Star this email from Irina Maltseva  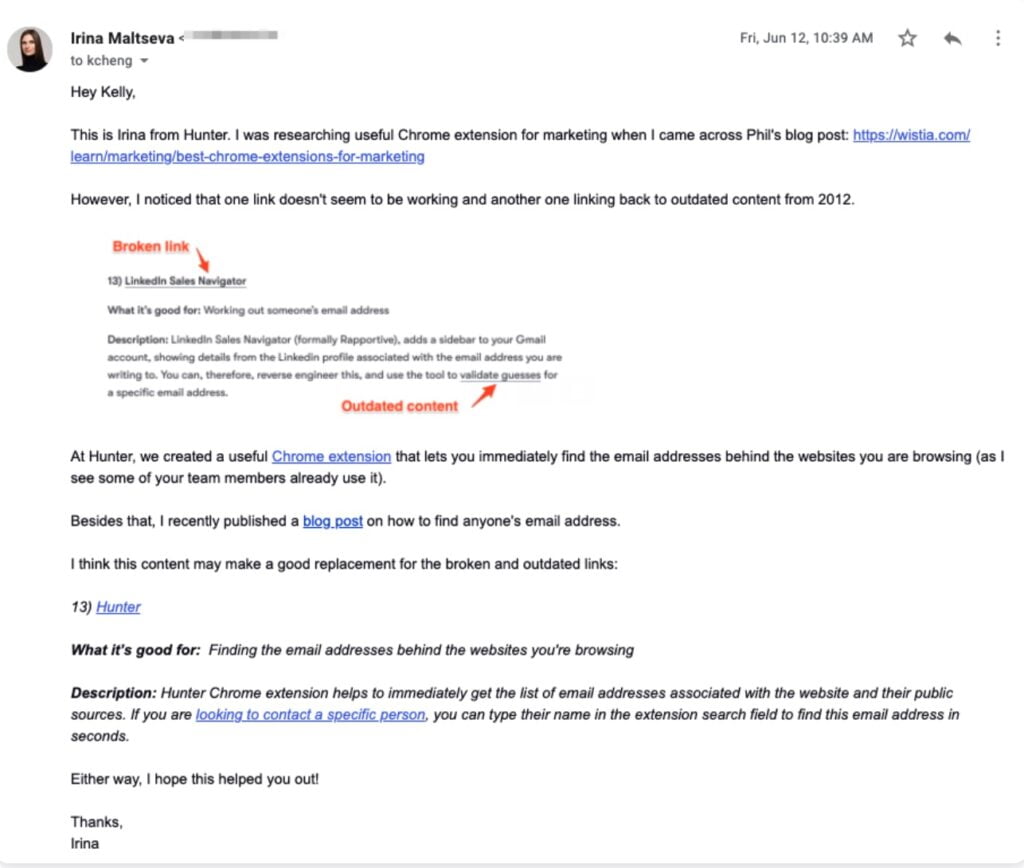click(907, 38)
